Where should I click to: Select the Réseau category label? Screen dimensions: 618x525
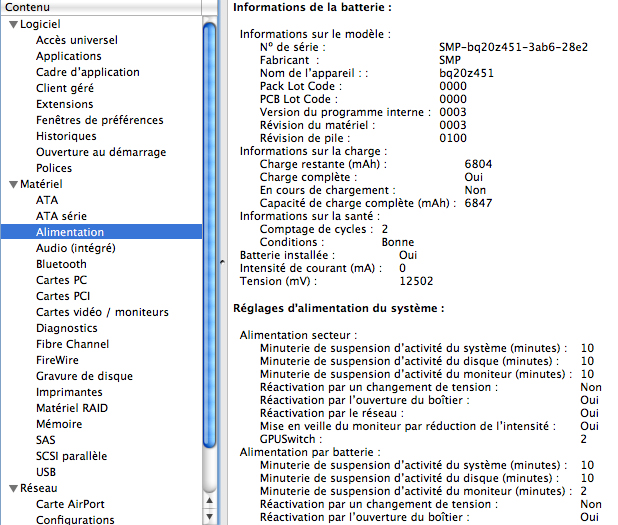[x=39, y=488]
